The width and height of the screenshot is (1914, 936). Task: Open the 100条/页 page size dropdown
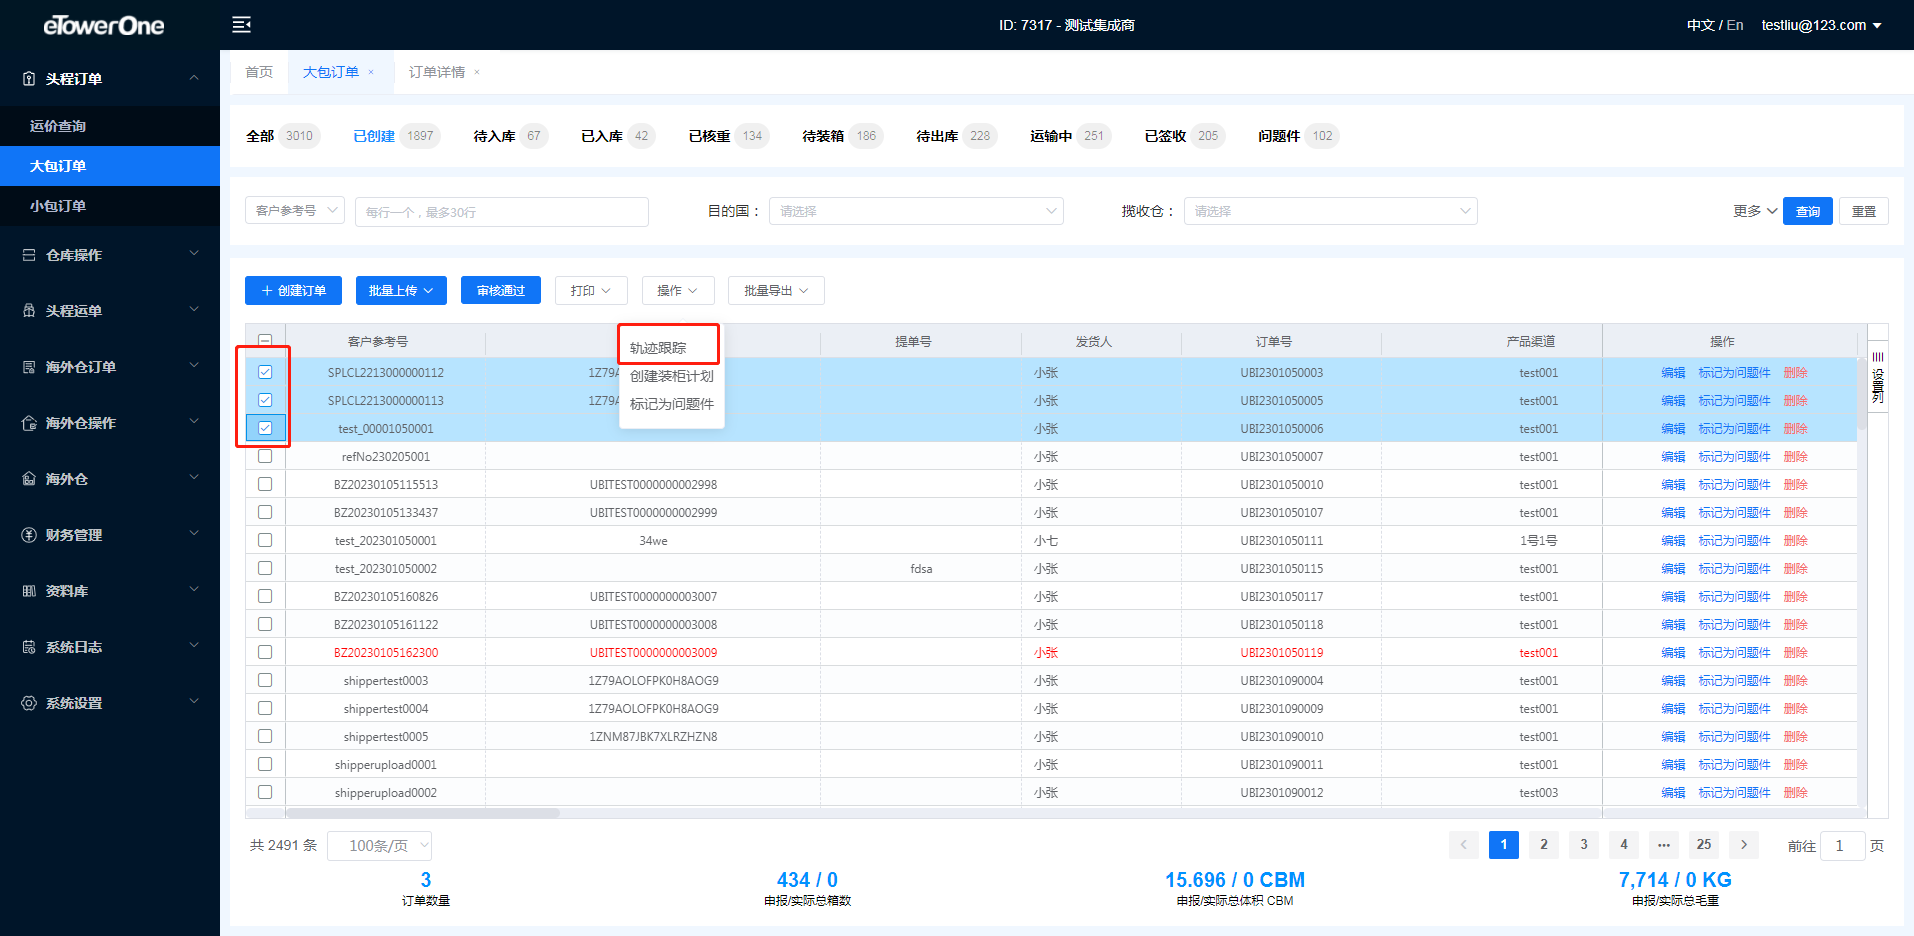tap(379, 846)
